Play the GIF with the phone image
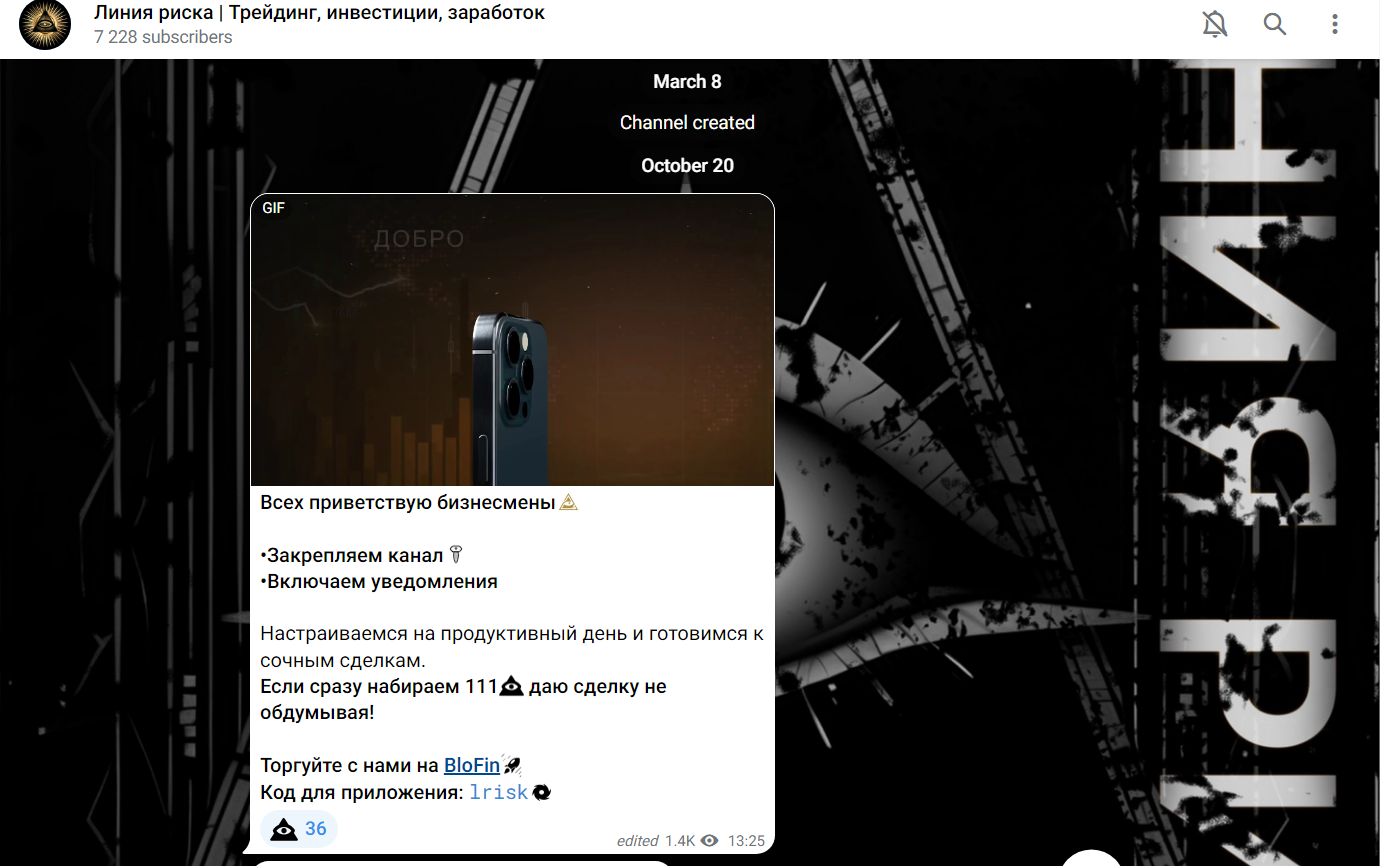The height and width of the screenshot is (866, 1380). [512, 340]
